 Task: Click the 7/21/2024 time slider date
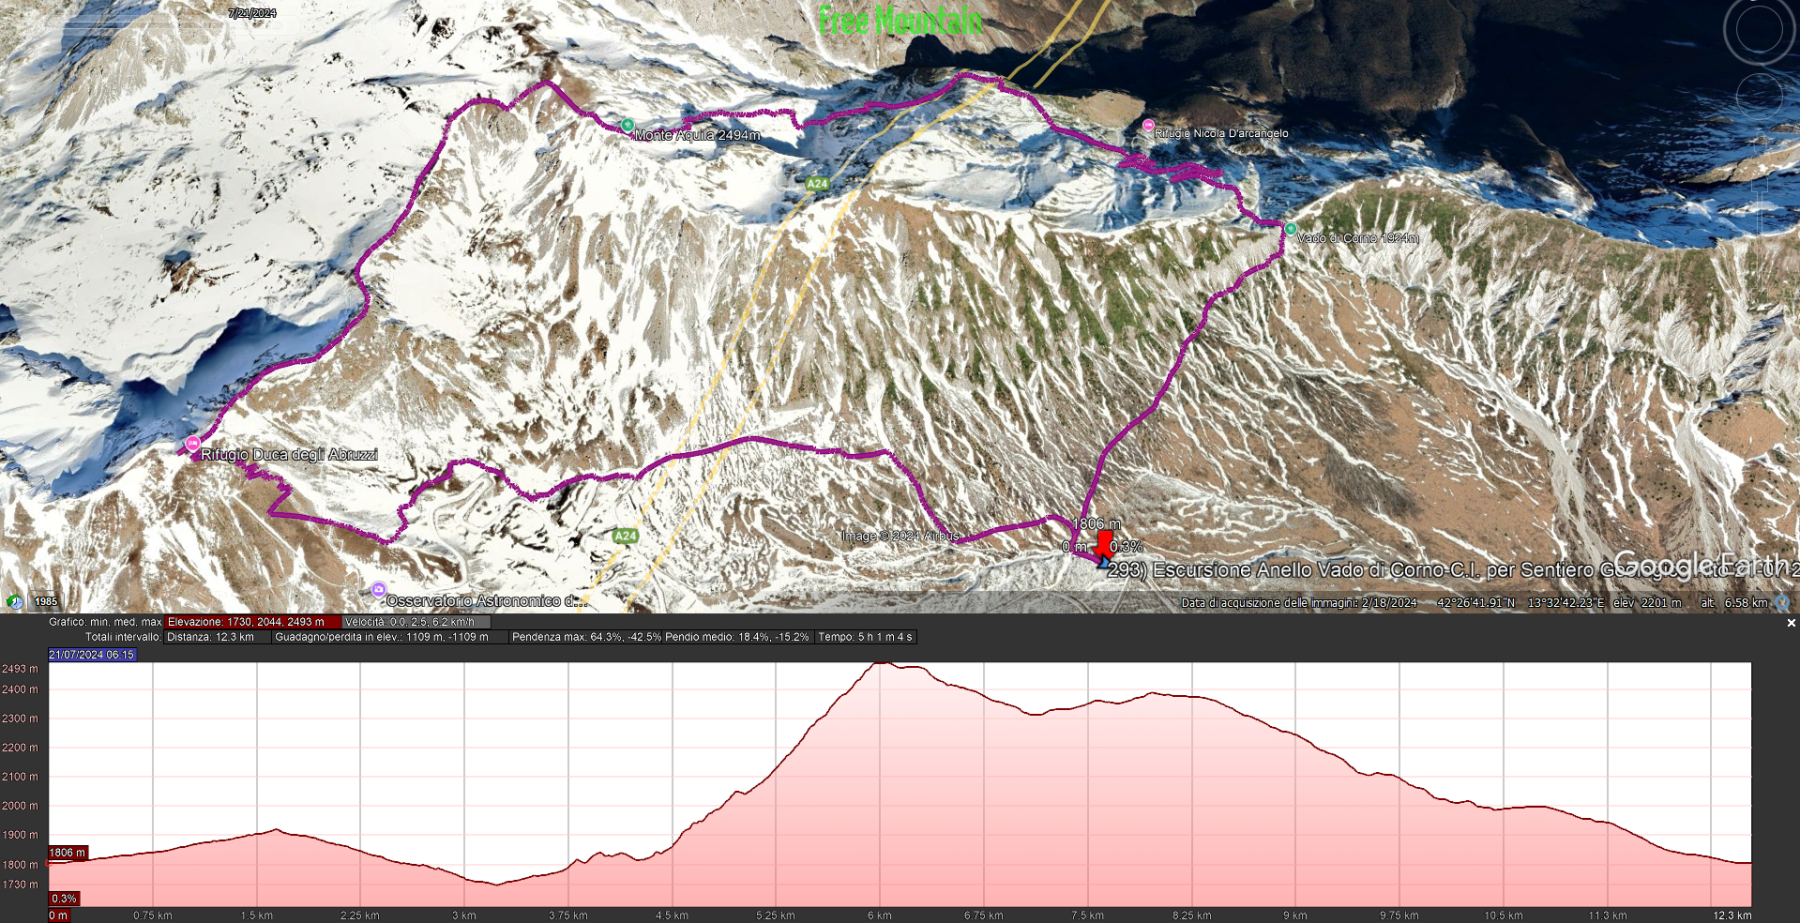pos(252,13)
